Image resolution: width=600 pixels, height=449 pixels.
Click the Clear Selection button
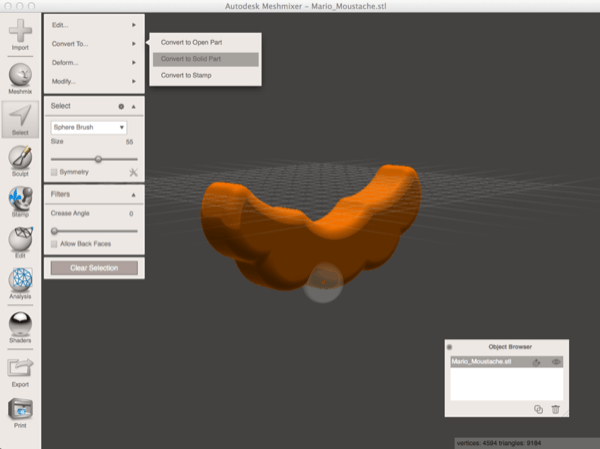tap(94, 268)
